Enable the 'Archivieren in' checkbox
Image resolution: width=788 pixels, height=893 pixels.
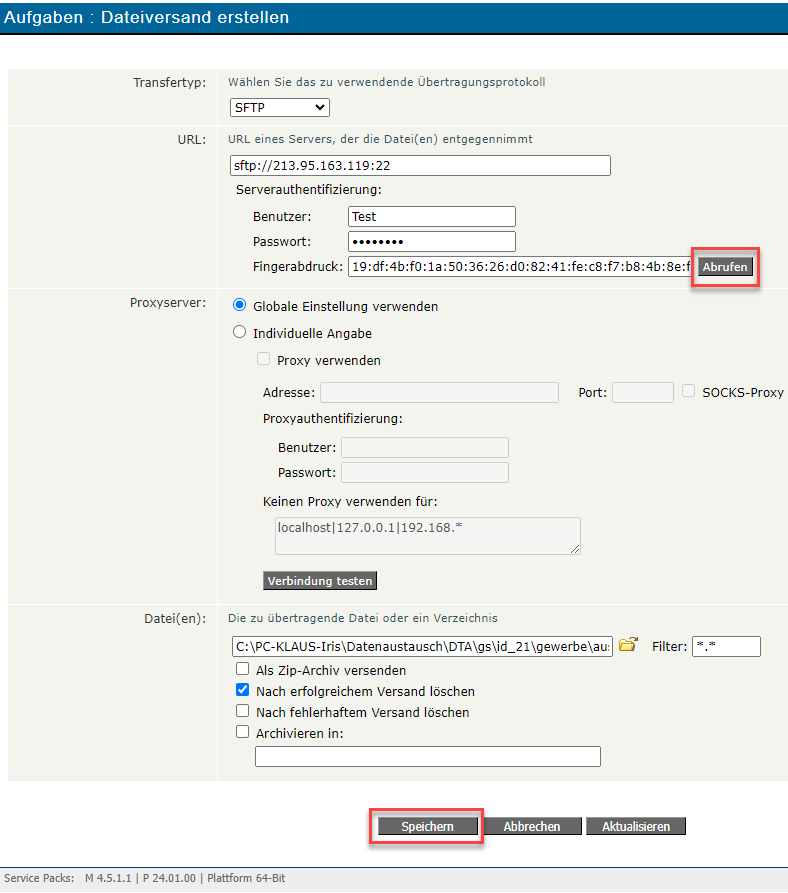[242, 733]
